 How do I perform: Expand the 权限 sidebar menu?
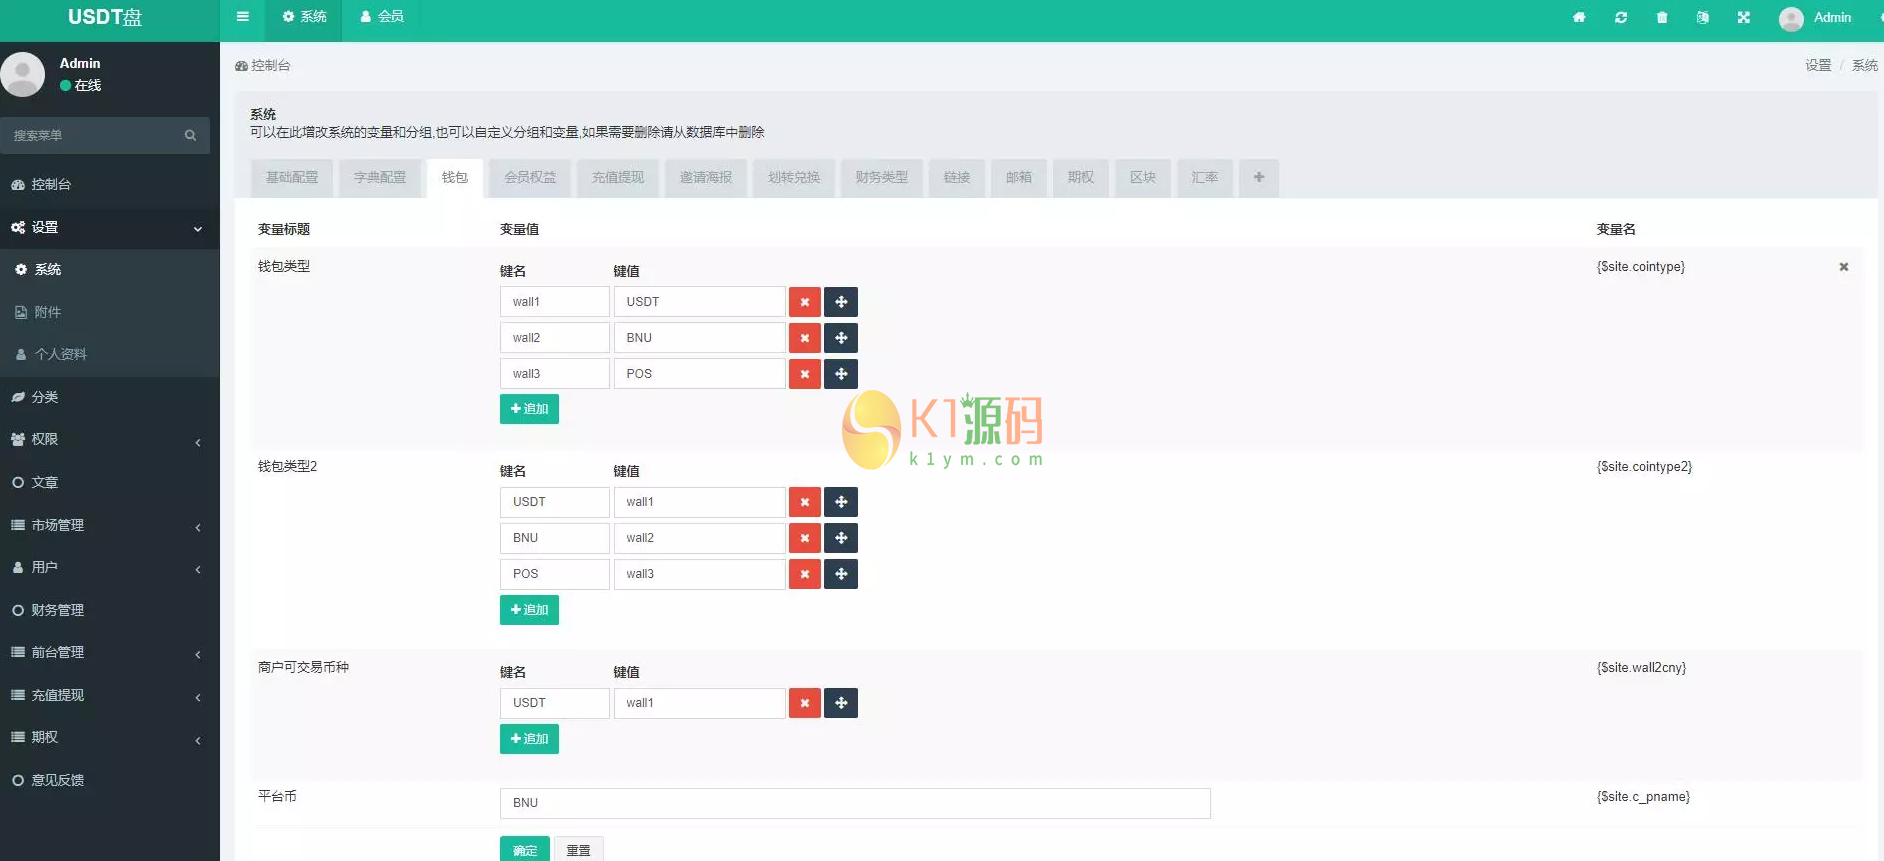(x=109, y=440)
